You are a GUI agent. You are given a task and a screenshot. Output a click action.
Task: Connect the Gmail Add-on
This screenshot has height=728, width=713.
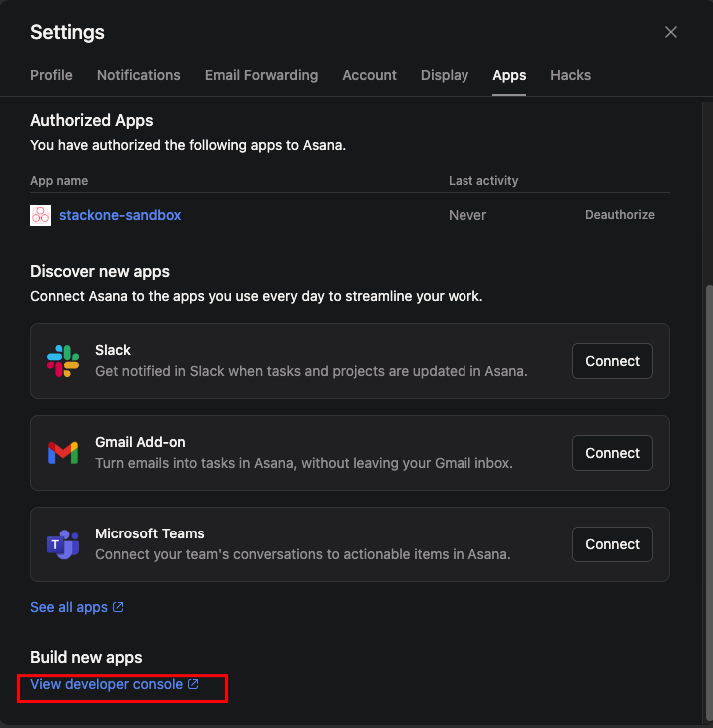[x=612, y=453]
